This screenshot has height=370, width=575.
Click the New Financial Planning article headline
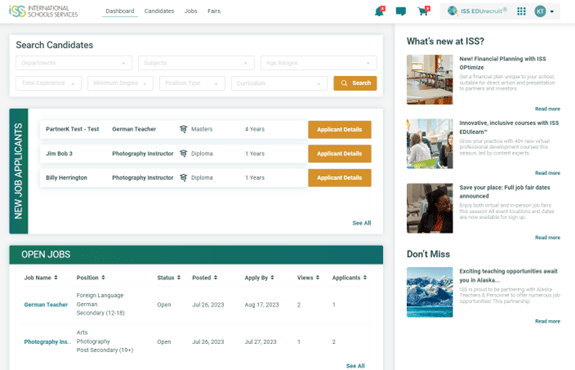click(503, 63)
